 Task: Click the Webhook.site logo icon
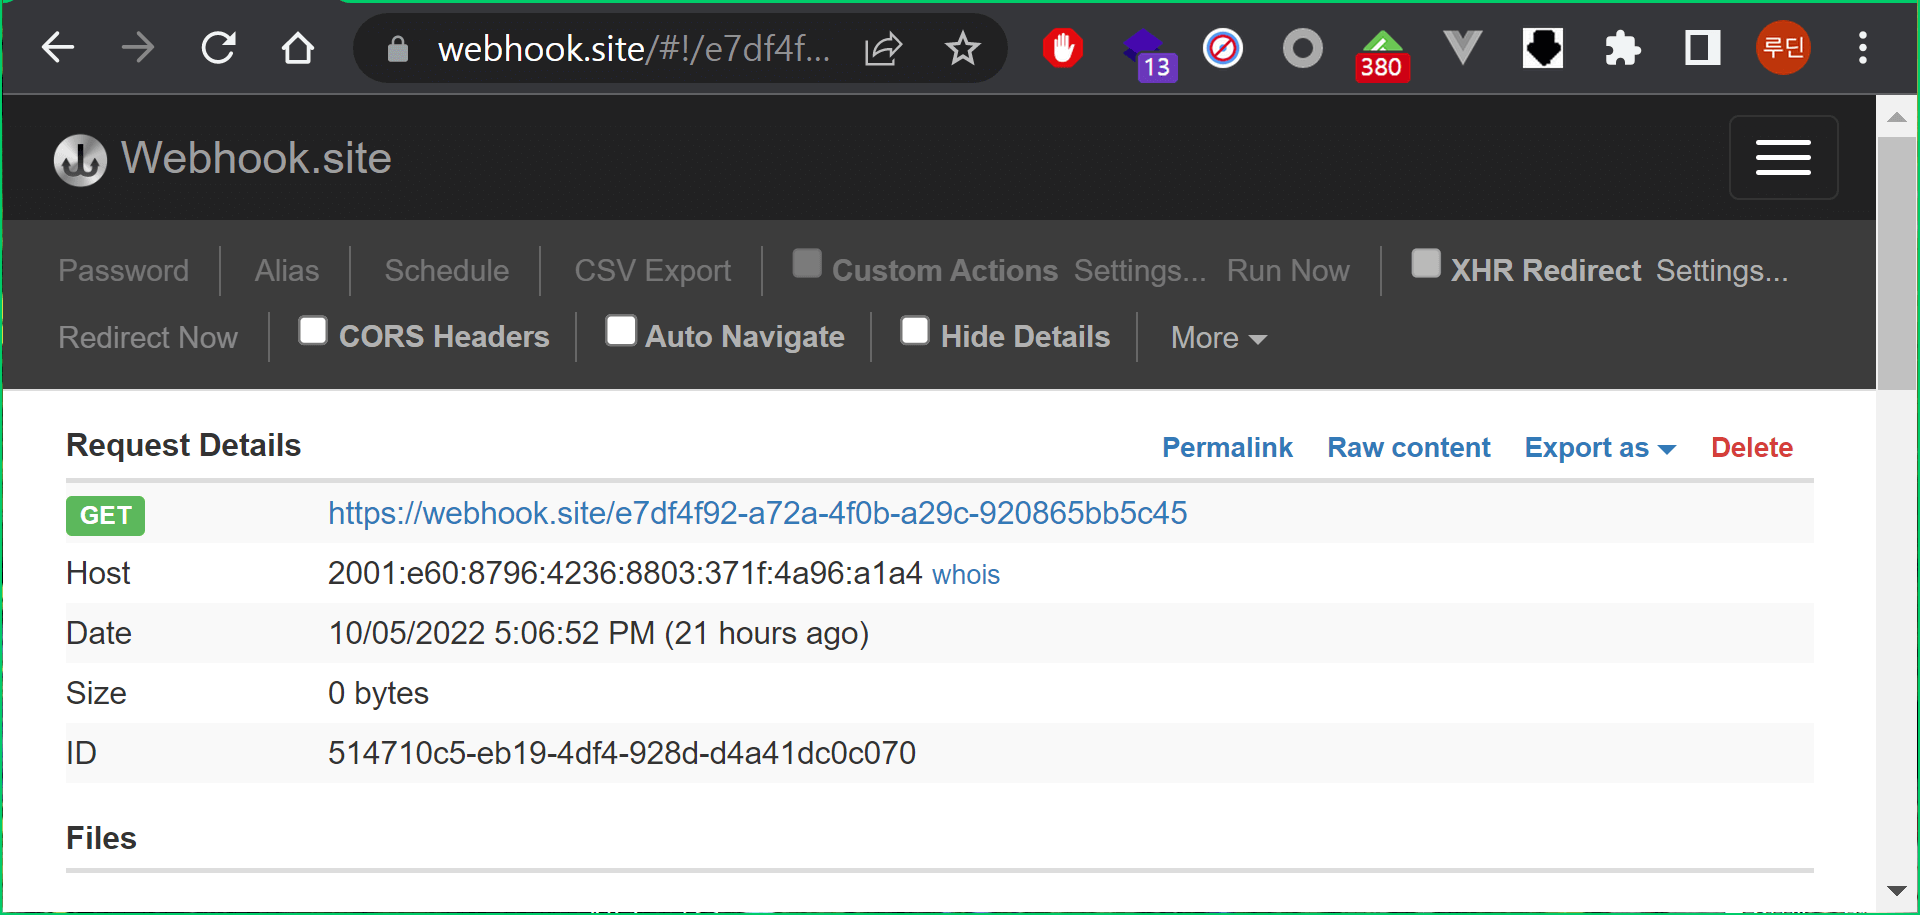point(80,160)
